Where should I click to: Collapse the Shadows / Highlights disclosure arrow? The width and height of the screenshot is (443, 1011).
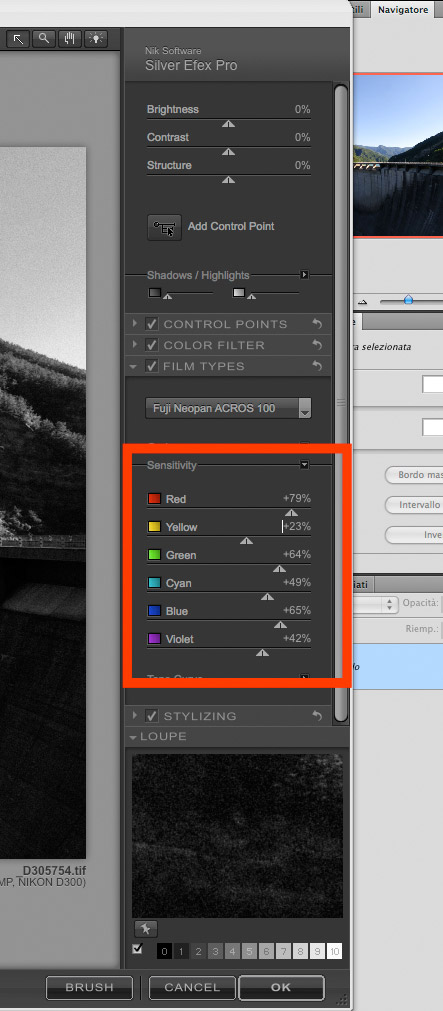[305, 275]
